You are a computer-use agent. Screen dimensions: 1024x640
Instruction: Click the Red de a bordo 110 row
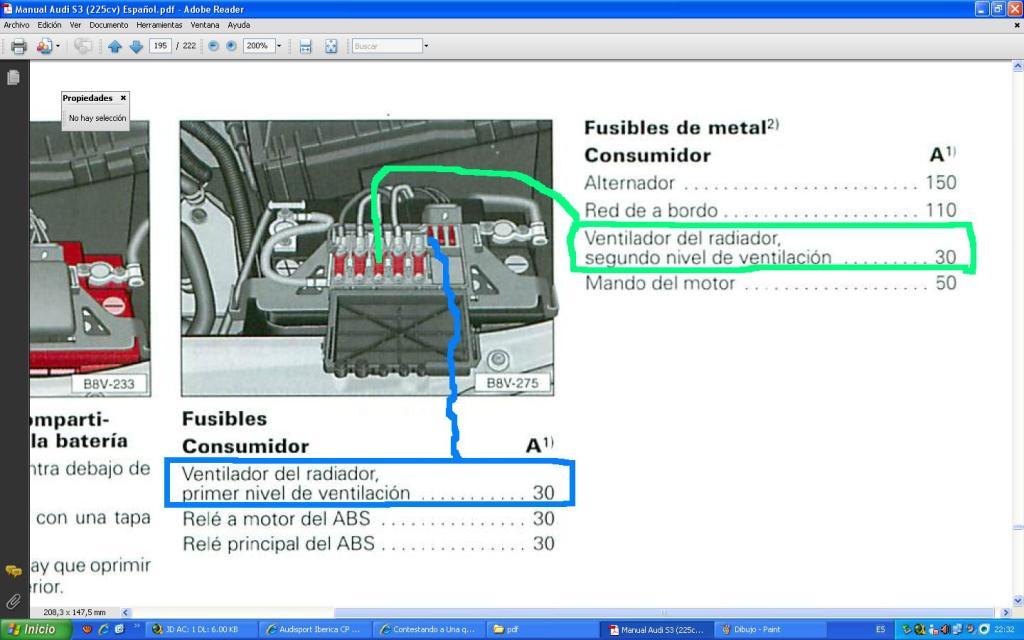tap(771, 210)
